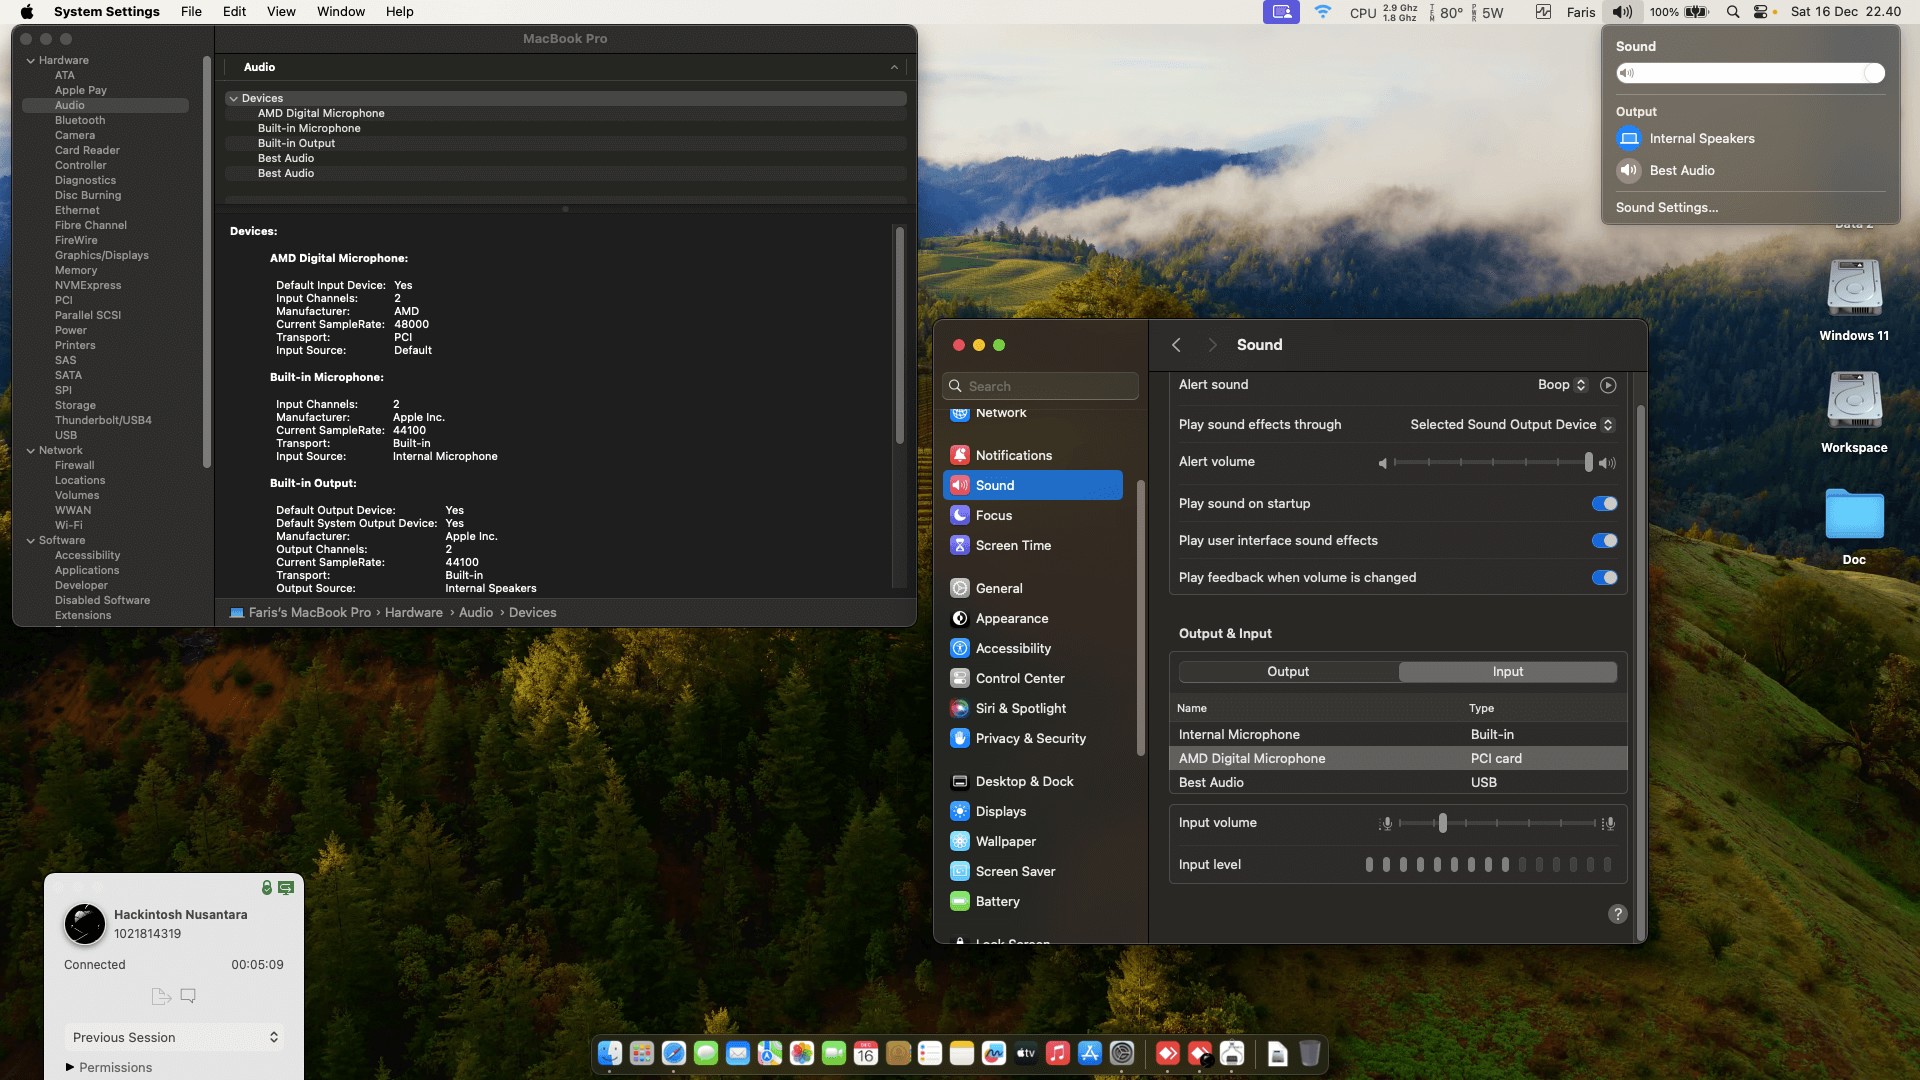Screen dimensions: 1920x1080
Task: Open Displays settings
Action: (1000, 811)
